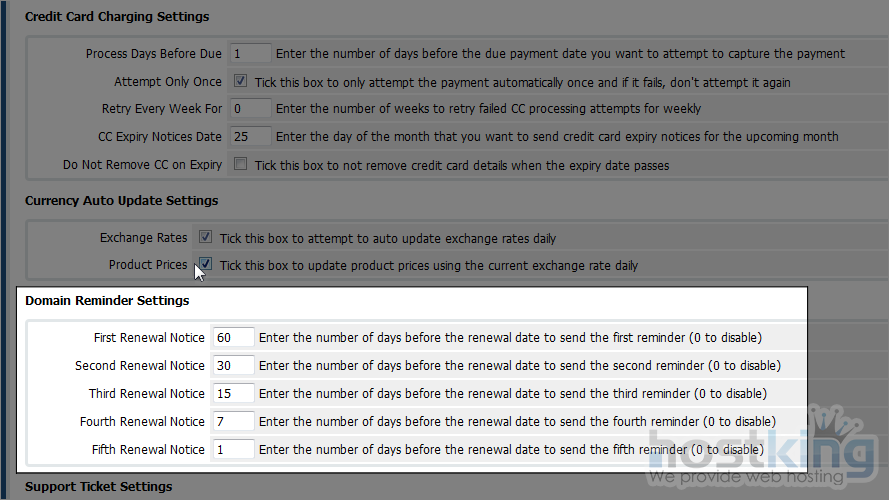Click the Credit Card Charging Settings heading
889x500 pixels.
(x=117, y=17)
